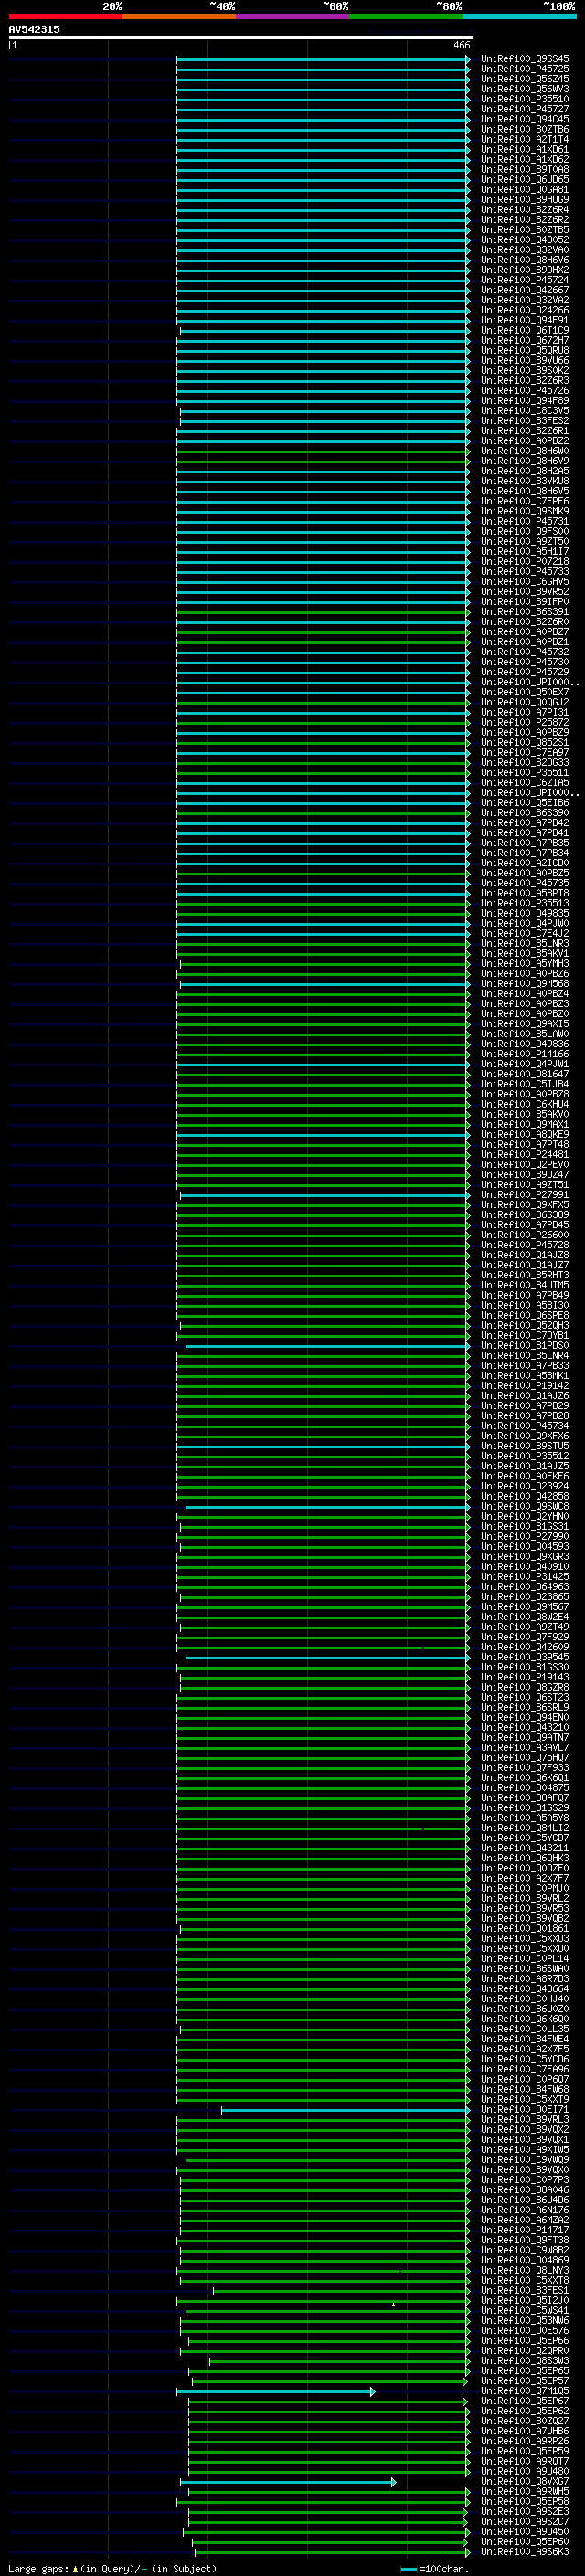The image size is (585, 2576).
Task: Click the short cyan bar for UniRef100_Q7M1Q5
Action: 276,2391
